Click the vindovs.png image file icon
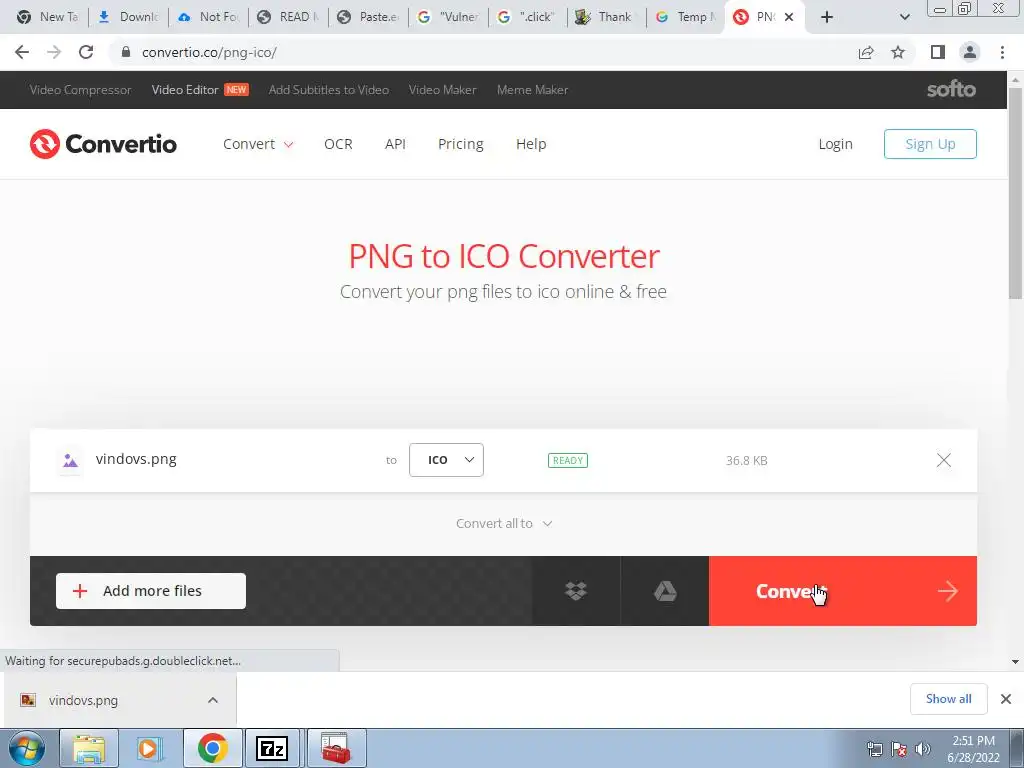The width and height of the screenshot is (1024, 768). [x=71, y=460]
